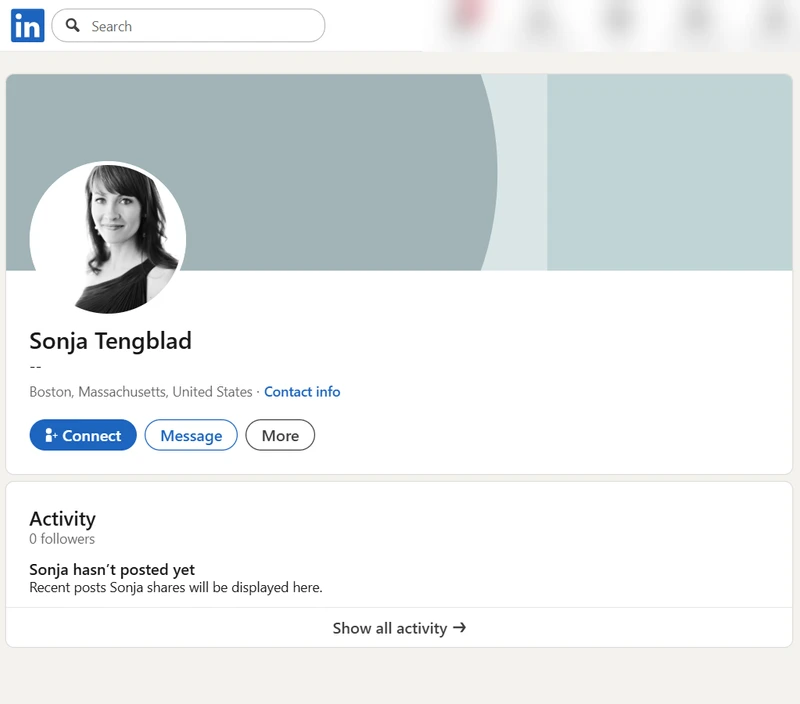800x704 pixels.
Task: Click the Activity section heading
Action: [62, 519]
